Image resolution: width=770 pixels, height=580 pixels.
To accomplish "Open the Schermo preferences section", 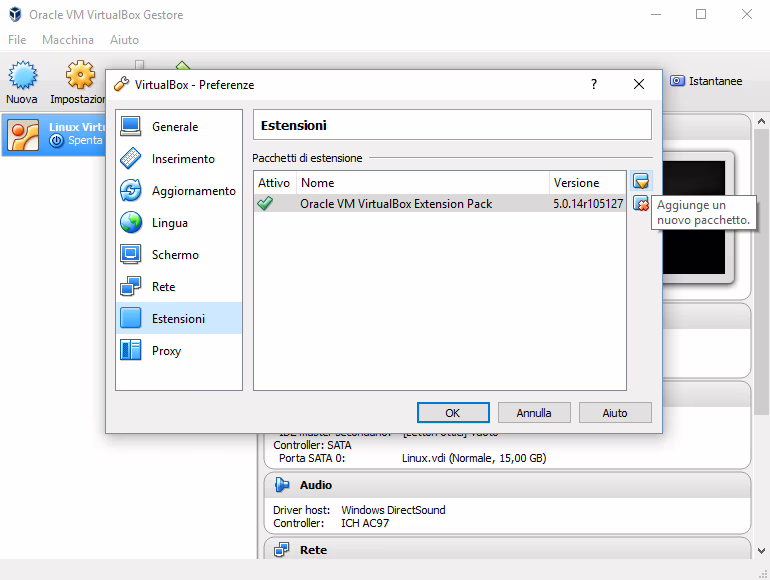I will (179, 254).
